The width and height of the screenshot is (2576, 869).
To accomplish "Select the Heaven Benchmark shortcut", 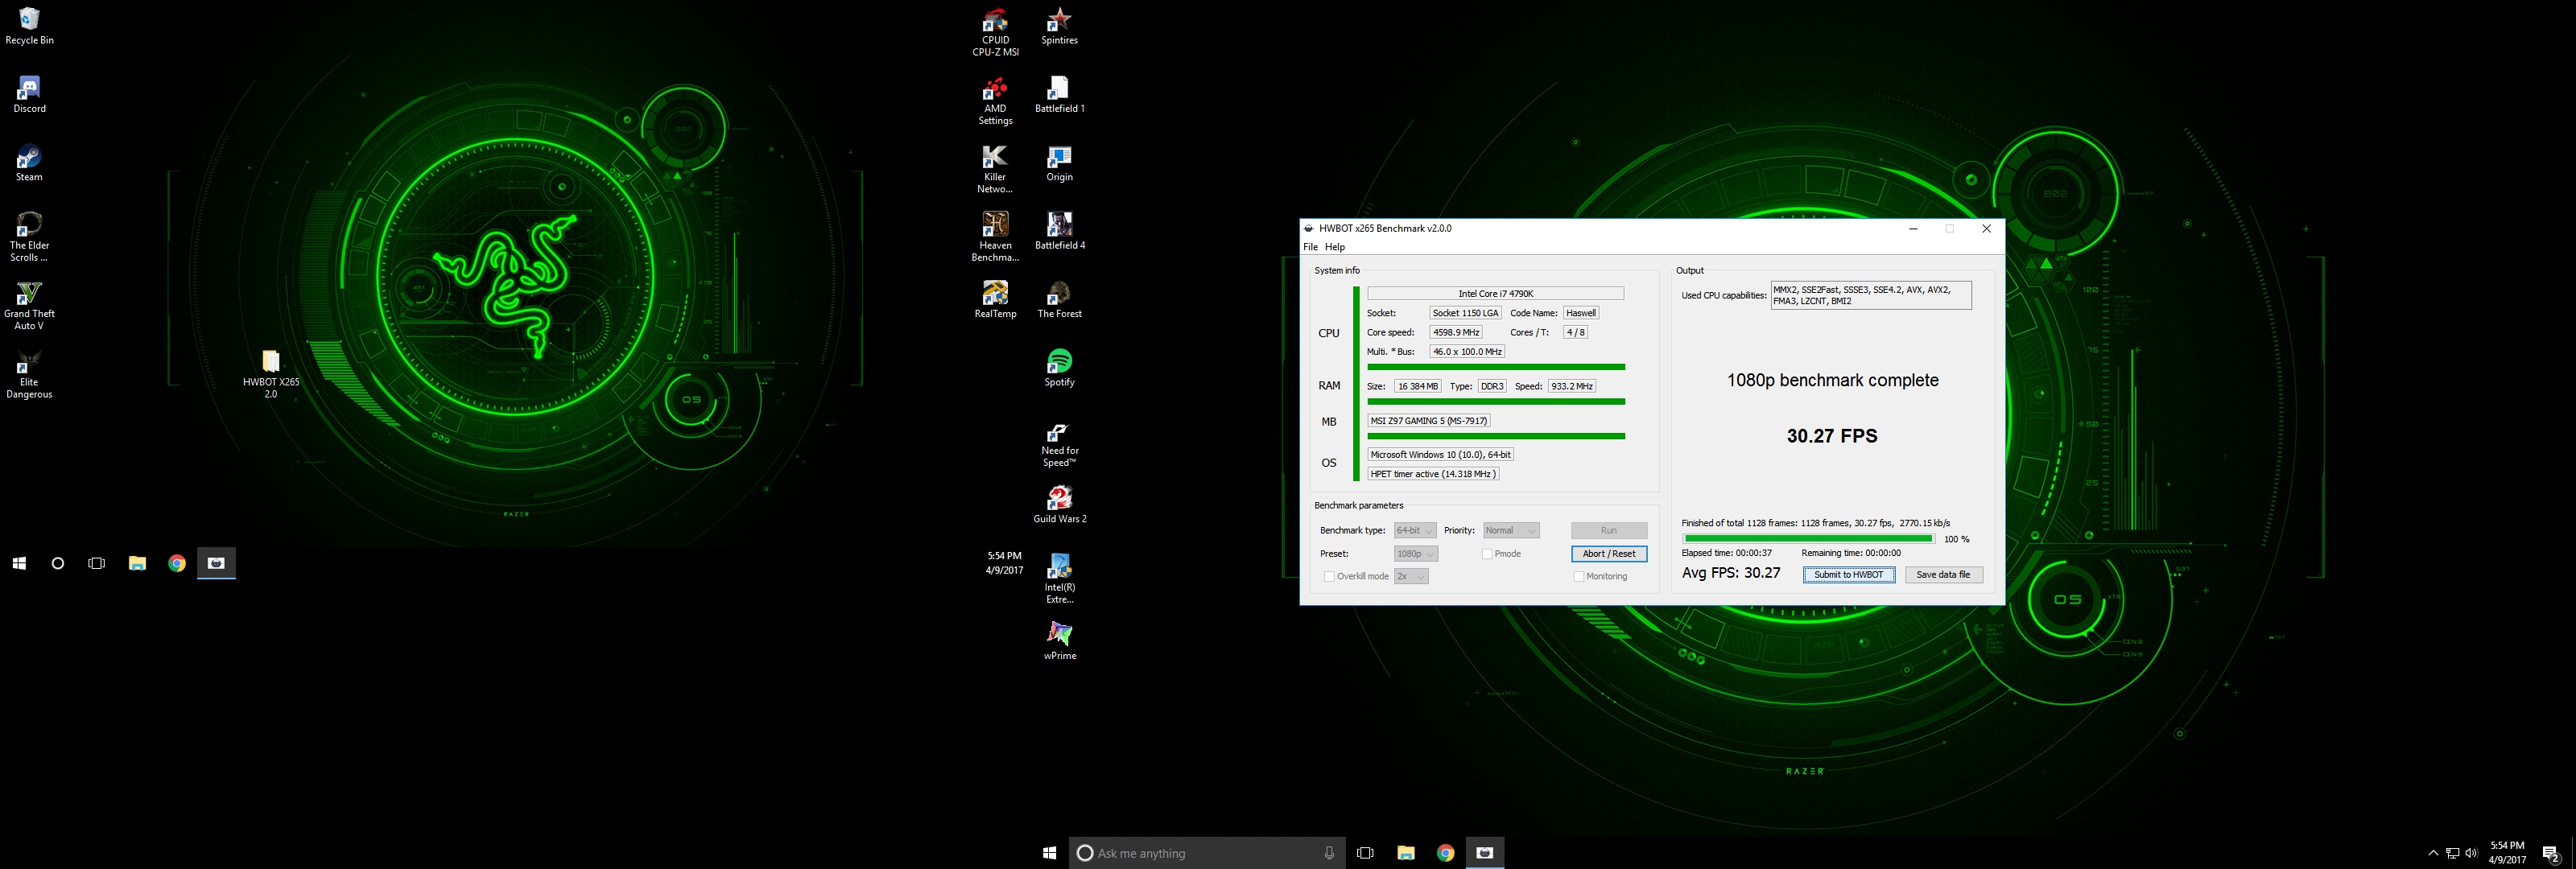I will [995, 238].
